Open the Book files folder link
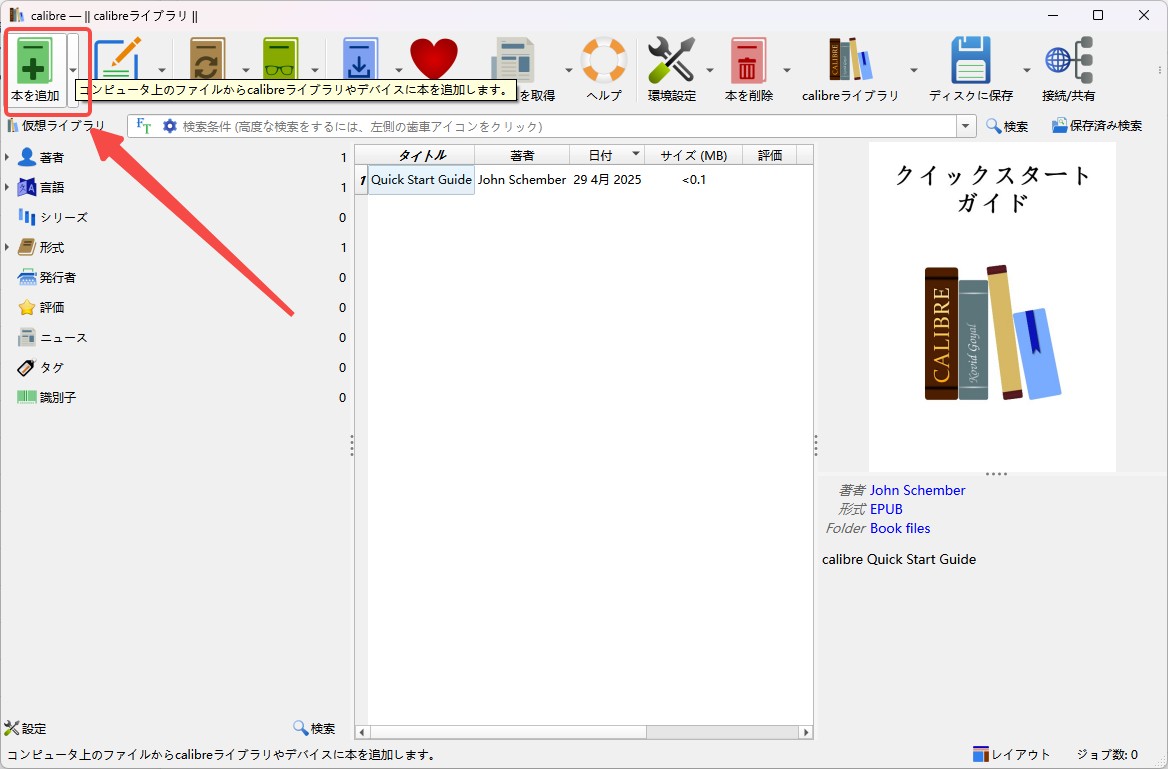Screen dimensions: 1168x769 [x=900, y=528]
